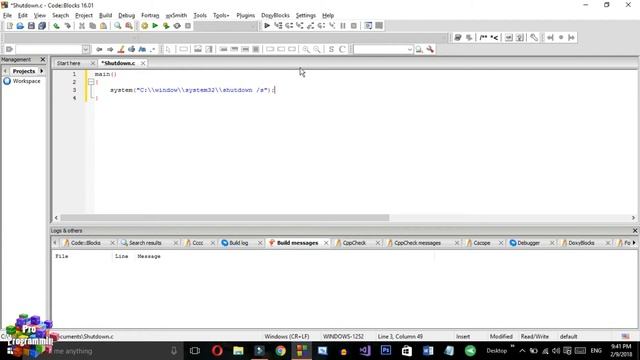The height and width of the screenshot is (360, 640).
Task: Show previous Management tab with left arrow
Action: point(5,71)
